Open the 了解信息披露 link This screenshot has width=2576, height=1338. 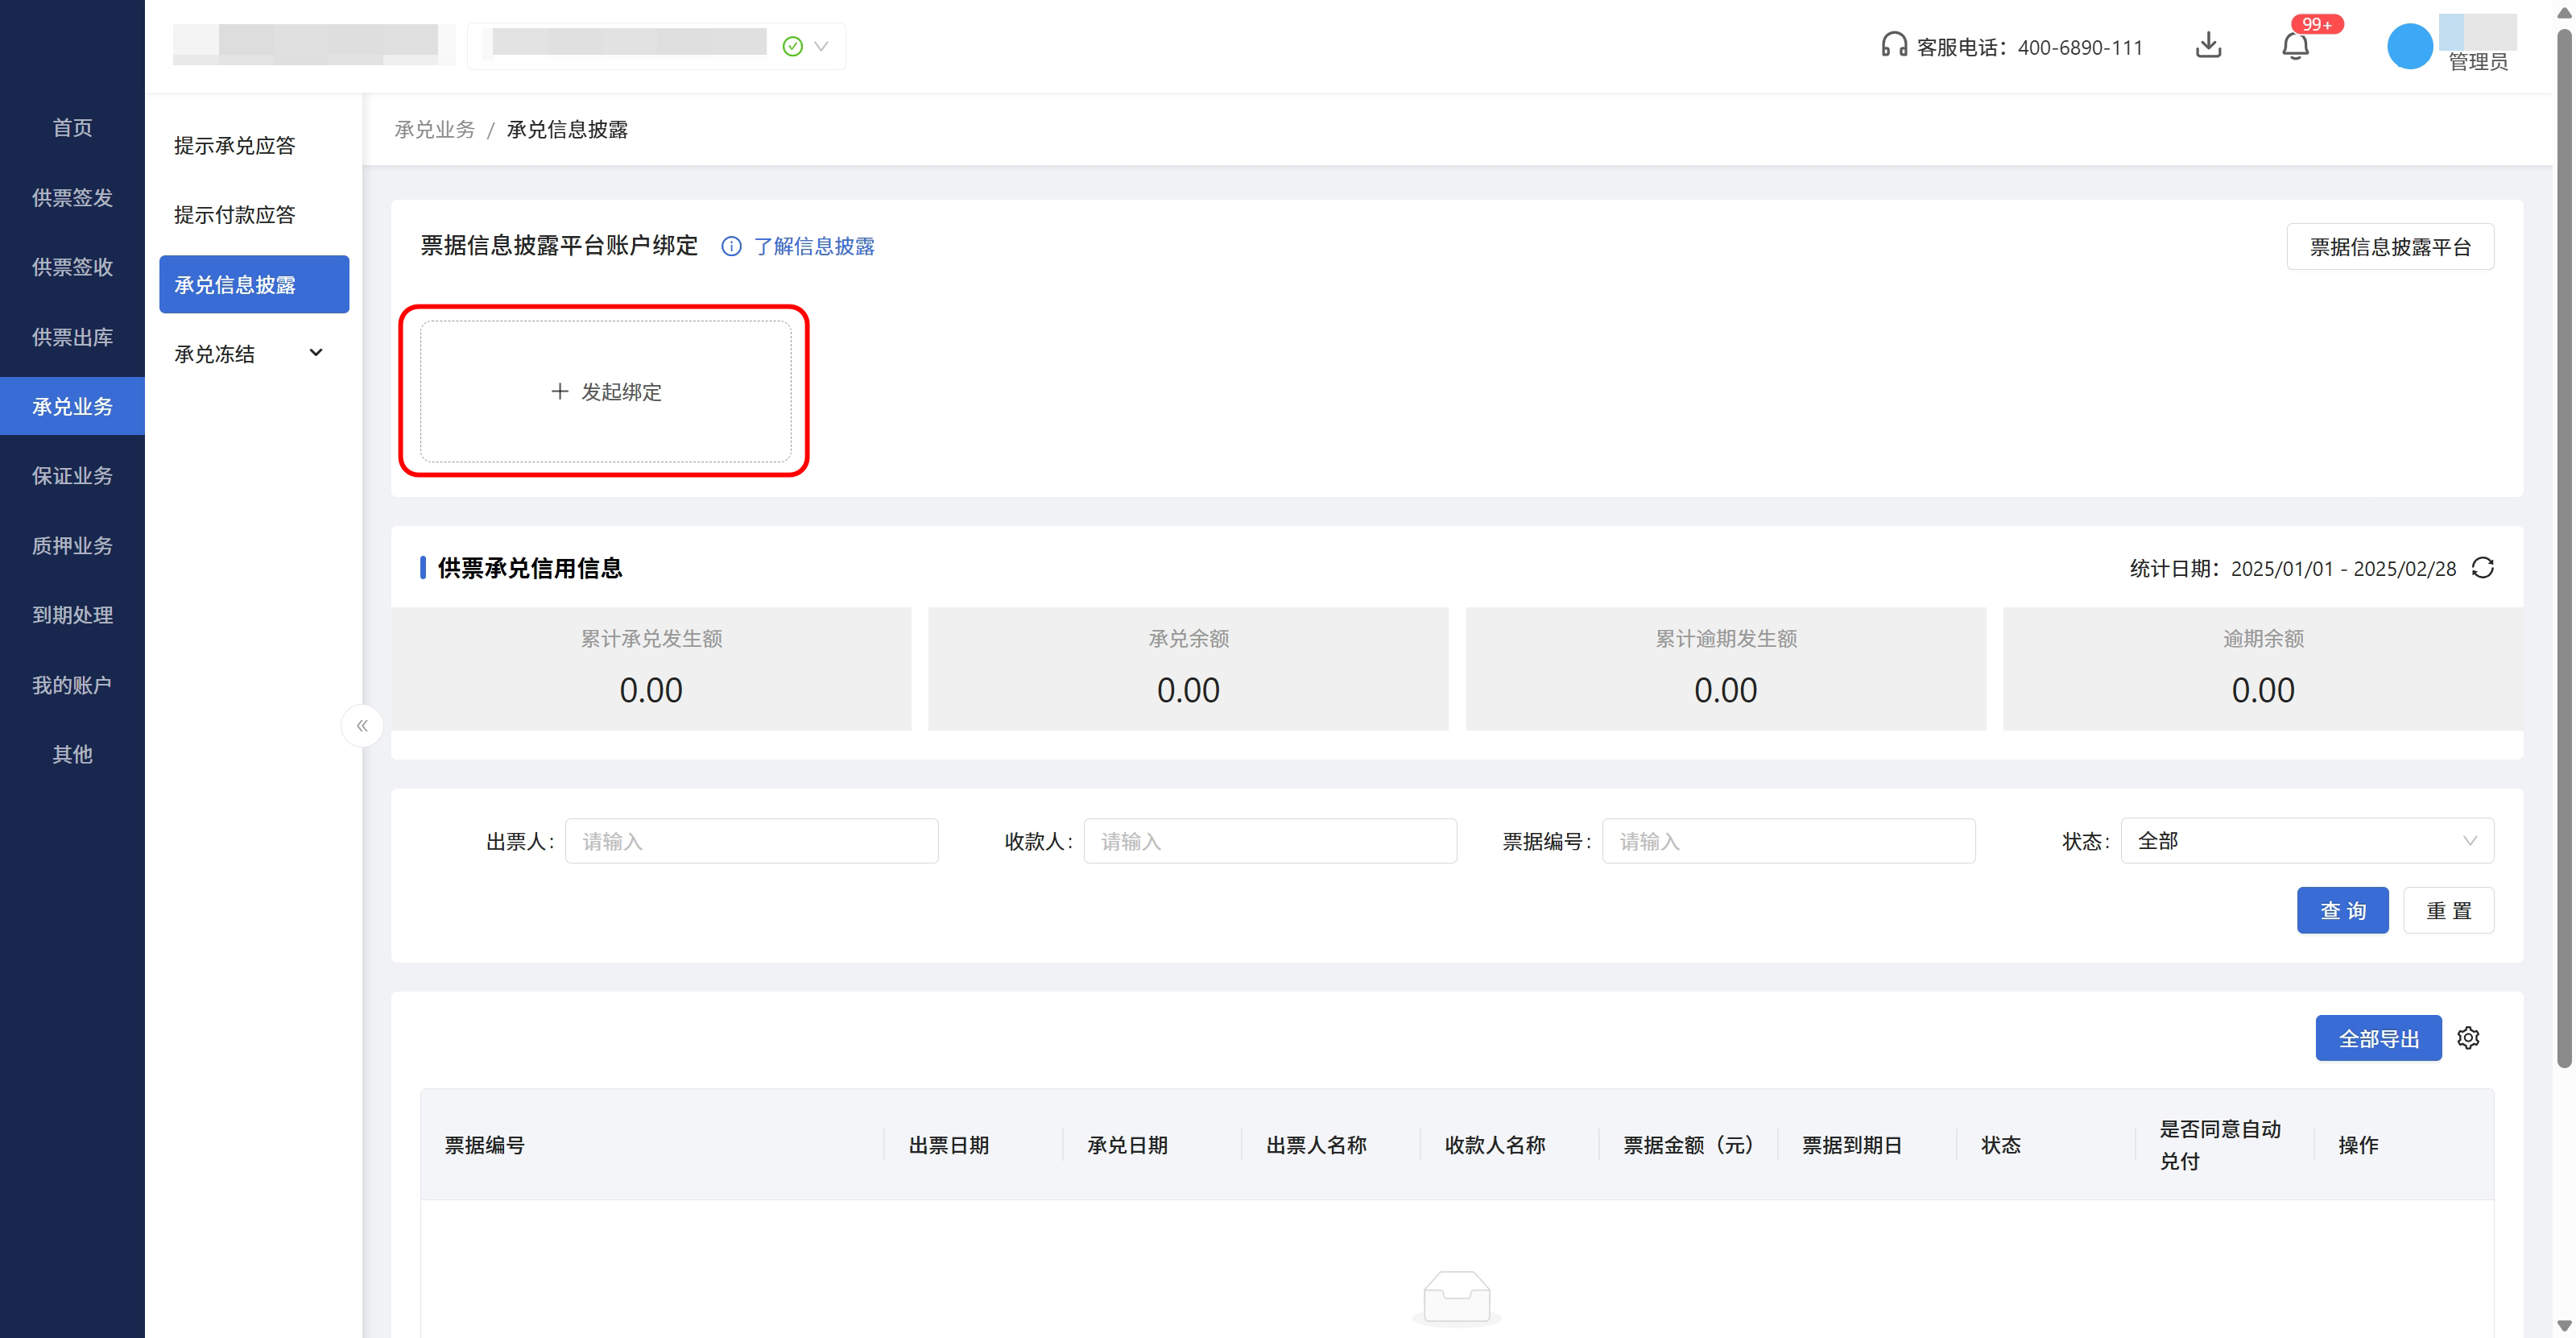coord(813,246)
